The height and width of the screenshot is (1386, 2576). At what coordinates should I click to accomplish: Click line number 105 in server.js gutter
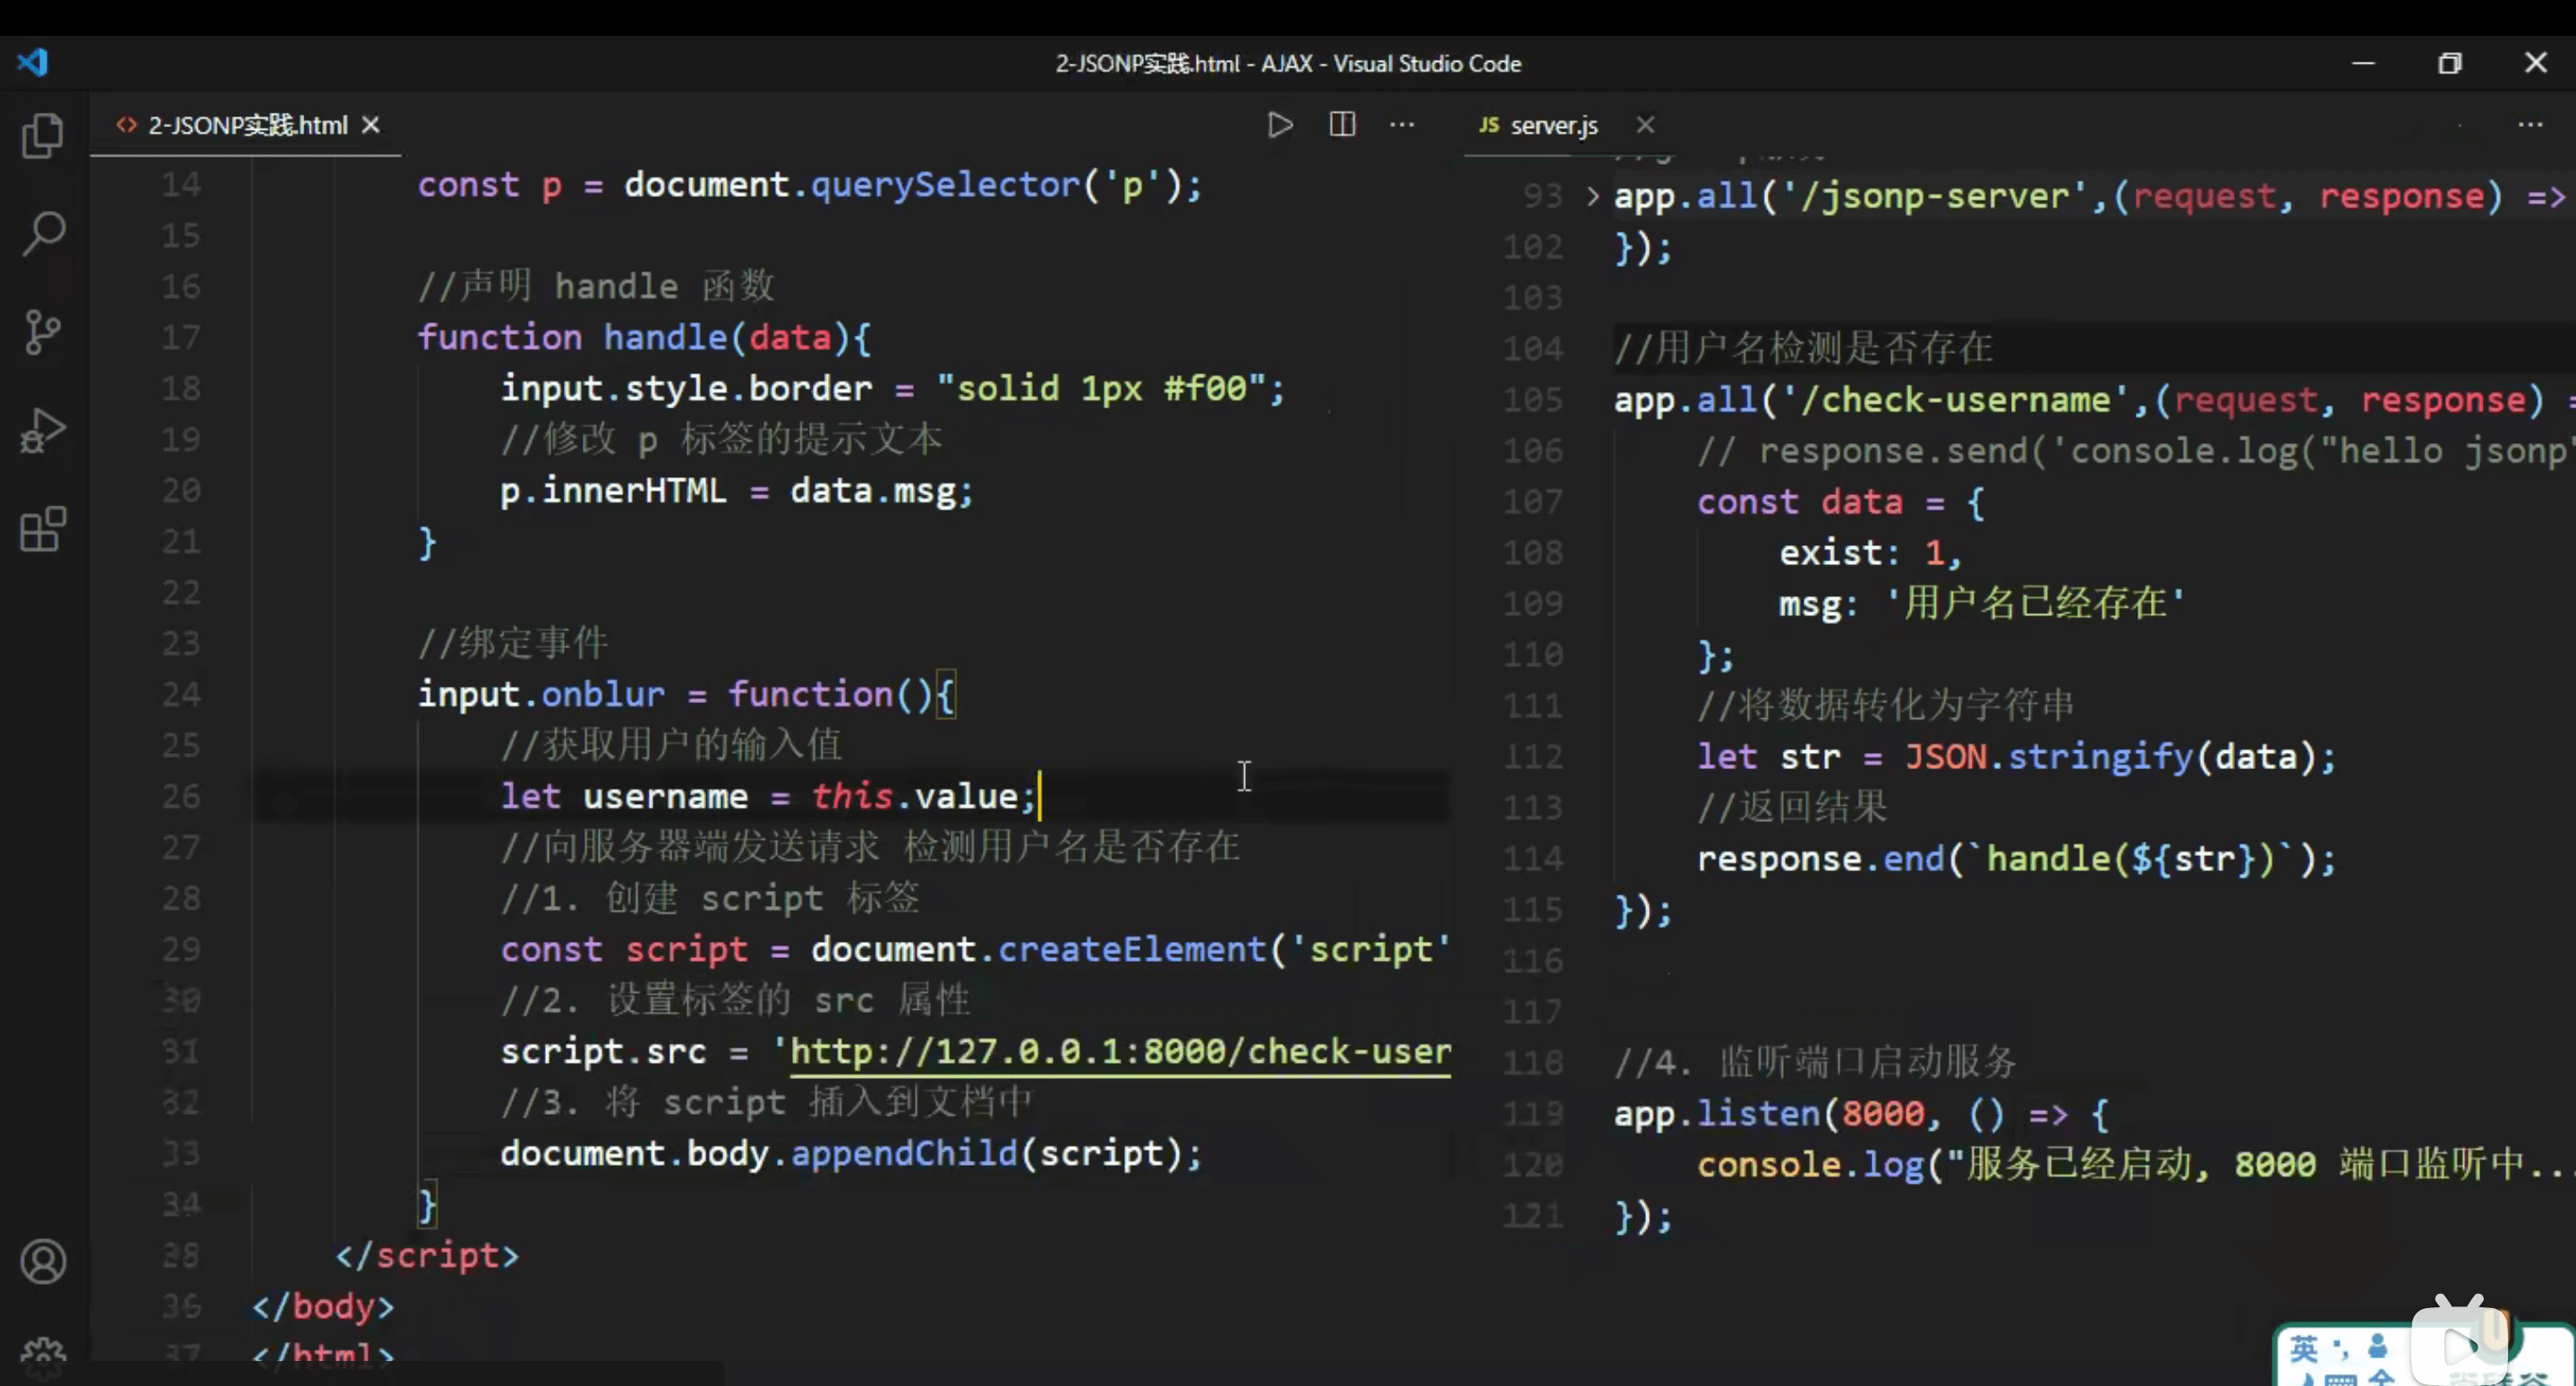[1533, 400]
